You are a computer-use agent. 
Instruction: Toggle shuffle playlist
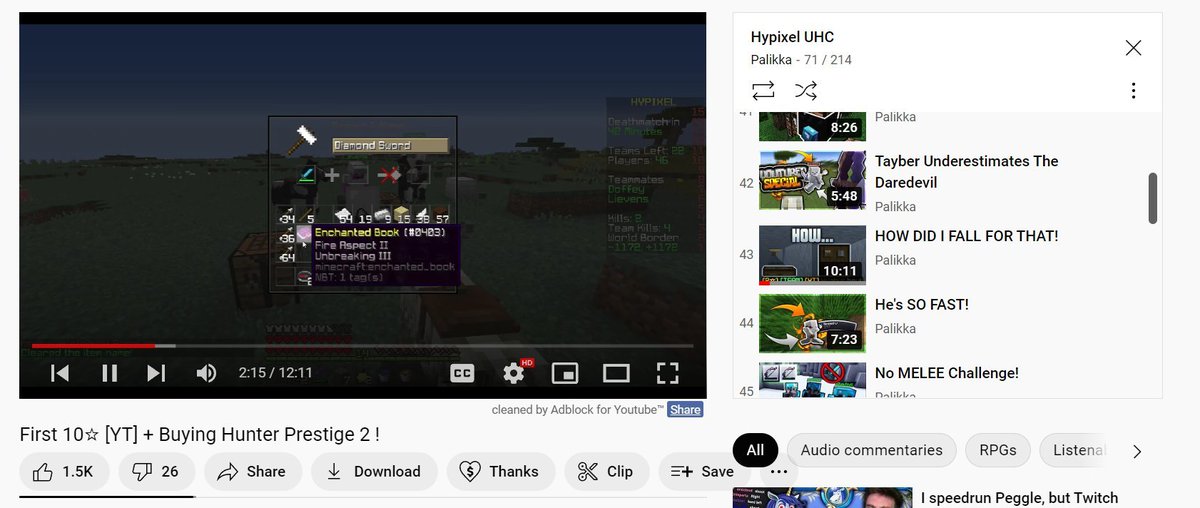(806, 91)
